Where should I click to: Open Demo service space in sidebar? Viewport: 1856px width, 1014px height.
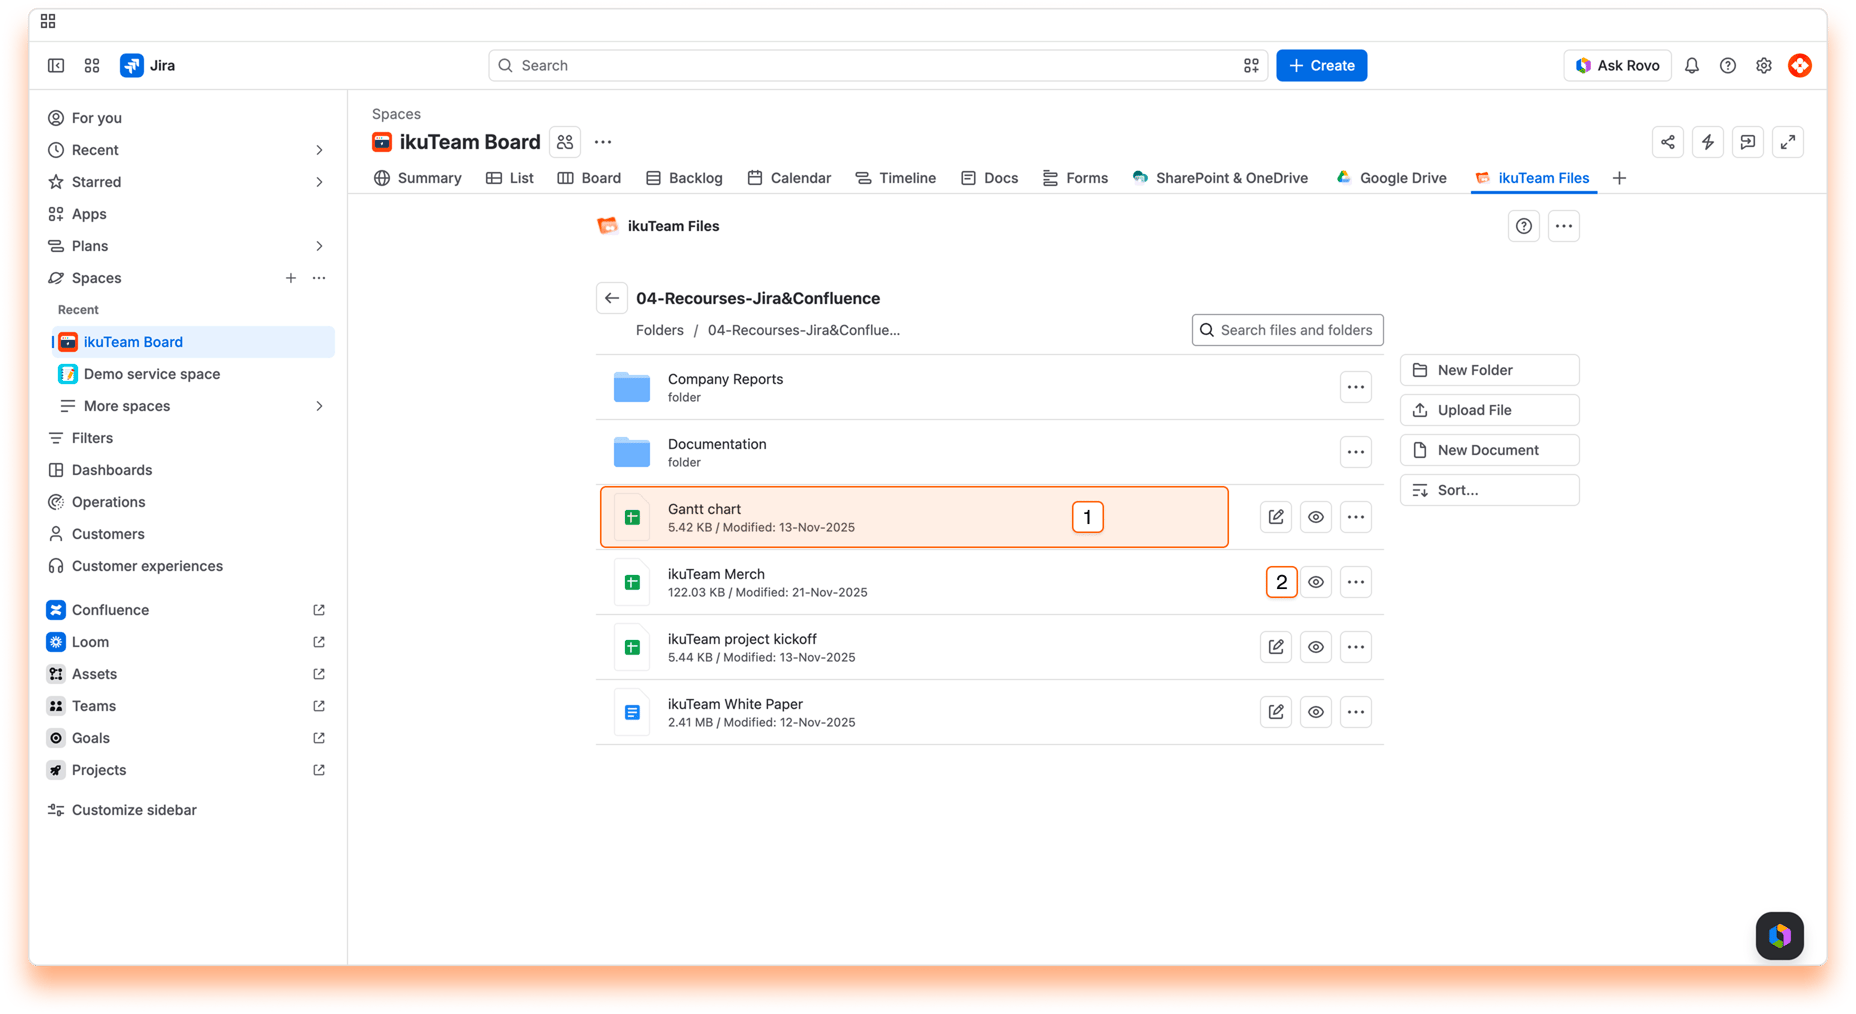tap(192, 374)
